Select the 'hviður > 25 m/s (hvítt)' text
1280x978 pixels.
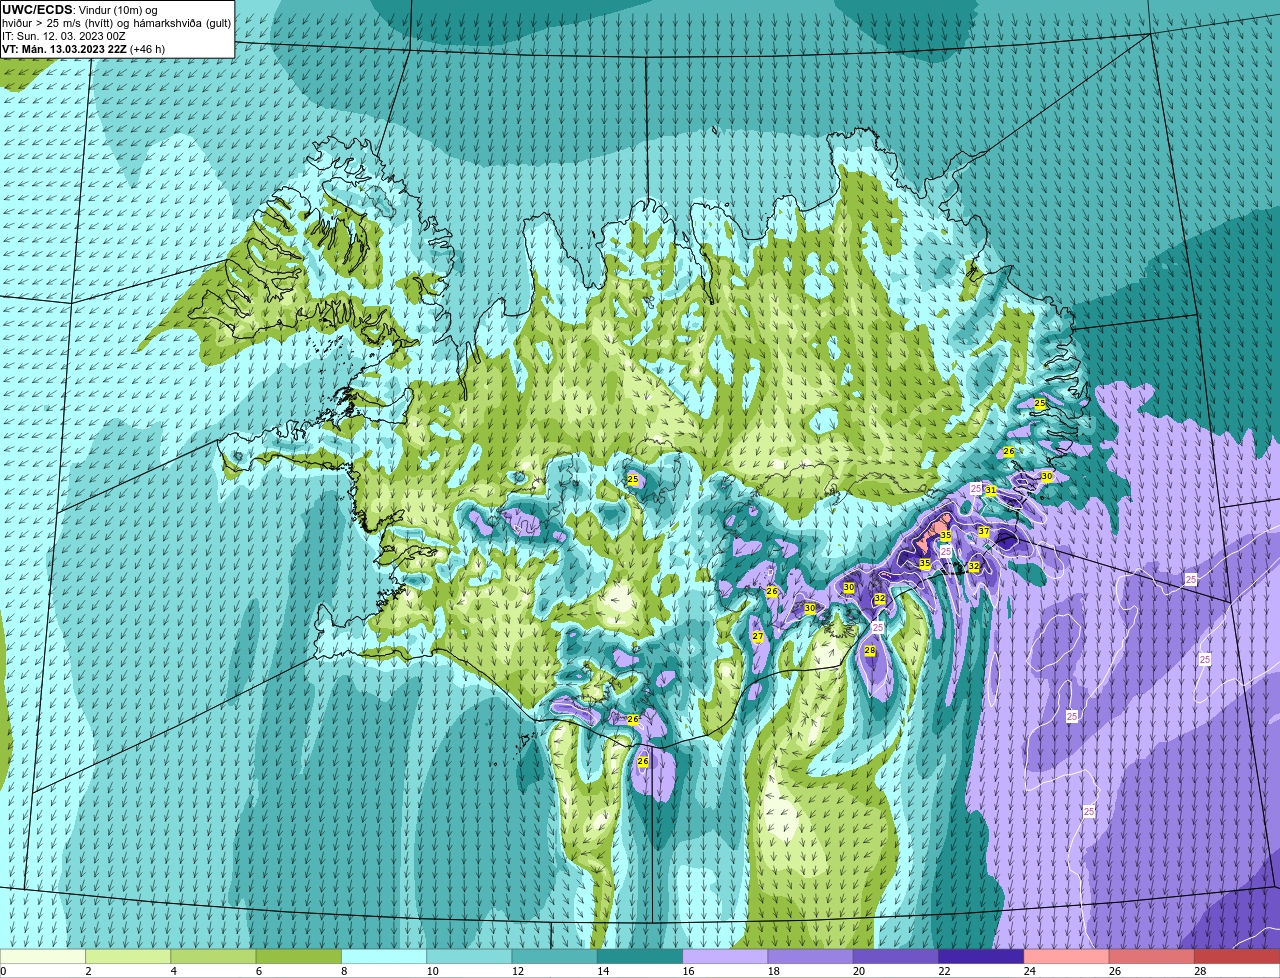pyautogui.click(x=56, y=22)
